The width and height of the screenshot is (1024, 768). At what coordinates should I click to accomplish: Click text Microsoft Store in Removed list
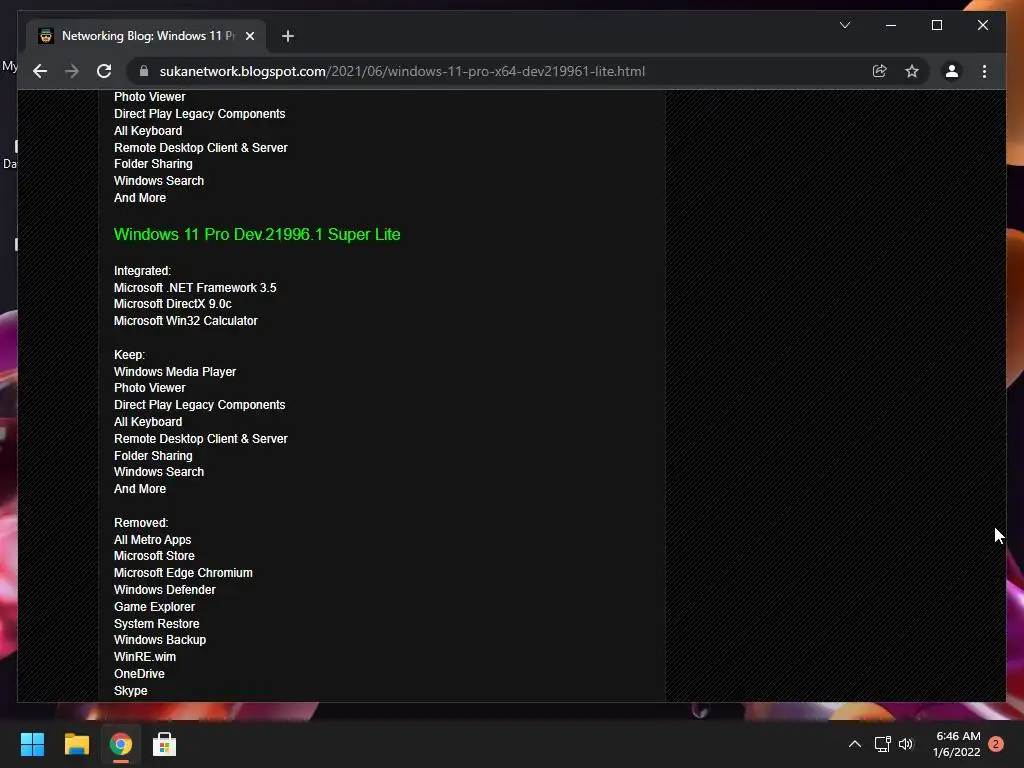(154, 556)
